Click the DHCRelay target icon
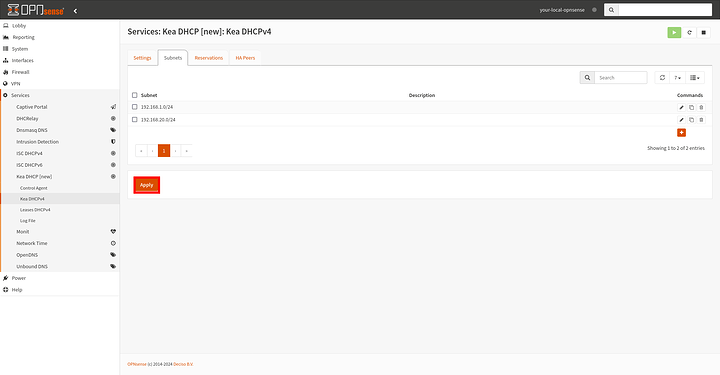This screenshot has width=720, height=375. point(113,118)
